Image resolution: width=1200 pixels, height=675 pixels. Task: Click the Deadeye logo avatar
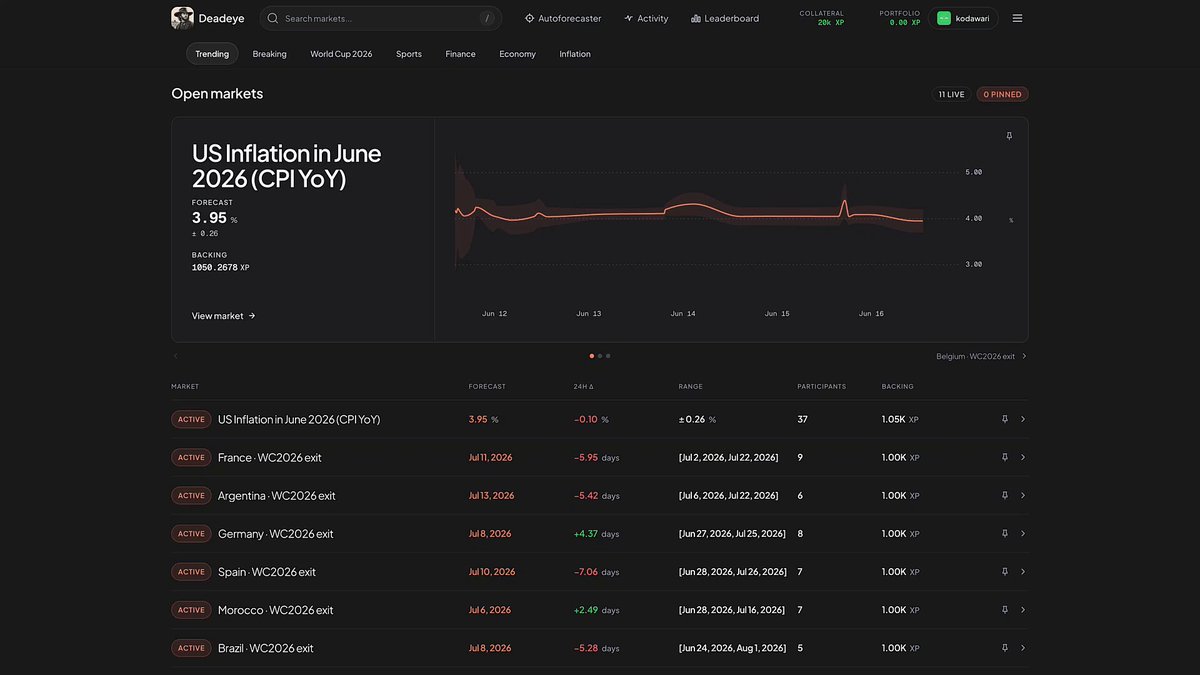click(x=182, y=18)
